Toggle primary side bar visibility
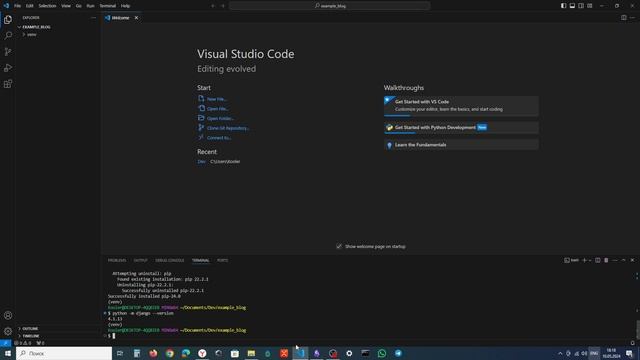 coord(563,6)
